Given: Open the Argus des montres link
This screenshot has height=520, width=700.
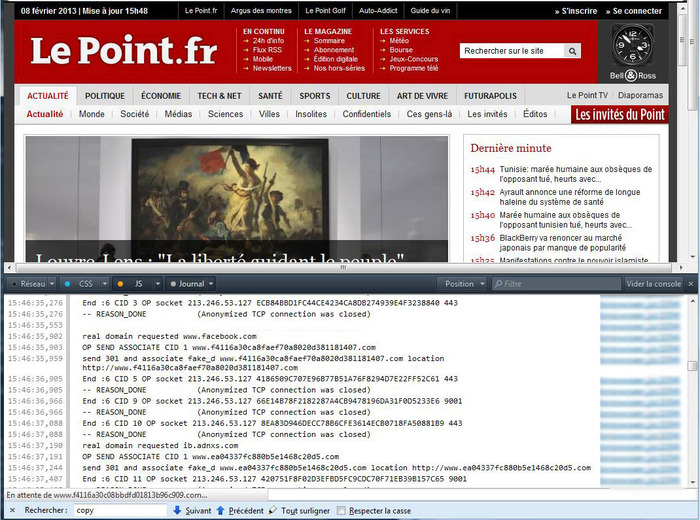Looking at the screenshot, I should (261, 11).
